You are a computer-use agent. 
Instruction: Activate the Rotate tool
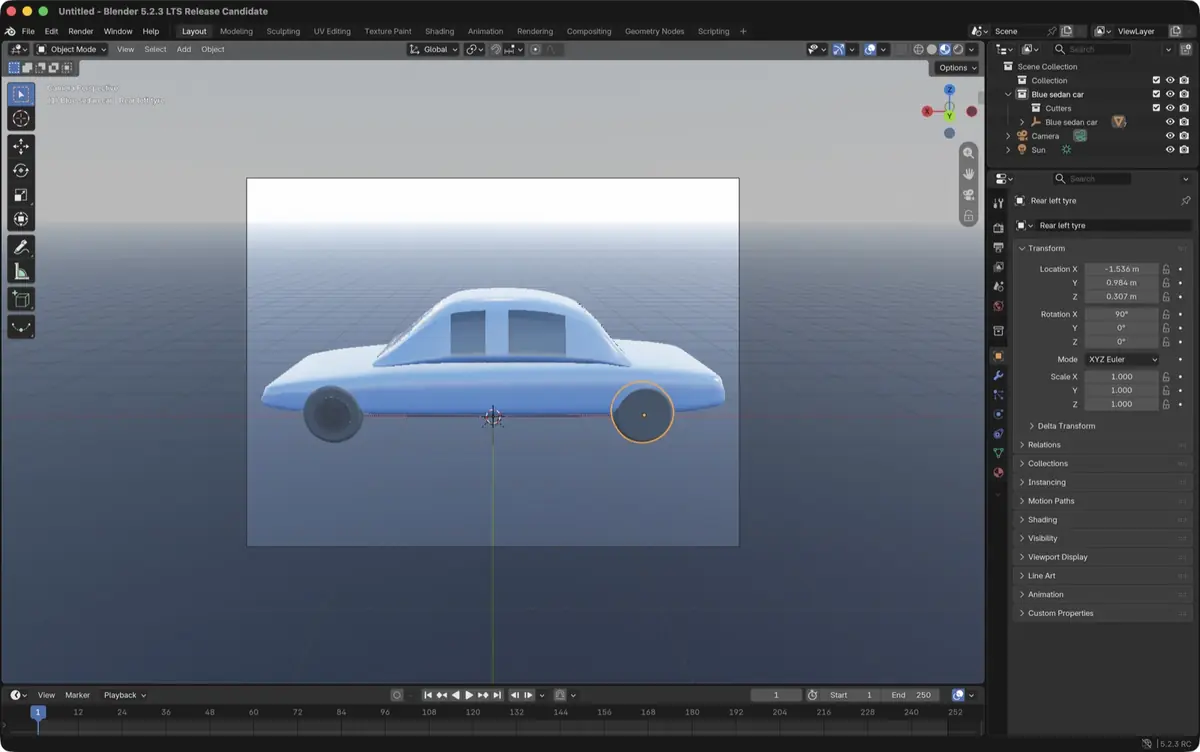tap(21, 171)
